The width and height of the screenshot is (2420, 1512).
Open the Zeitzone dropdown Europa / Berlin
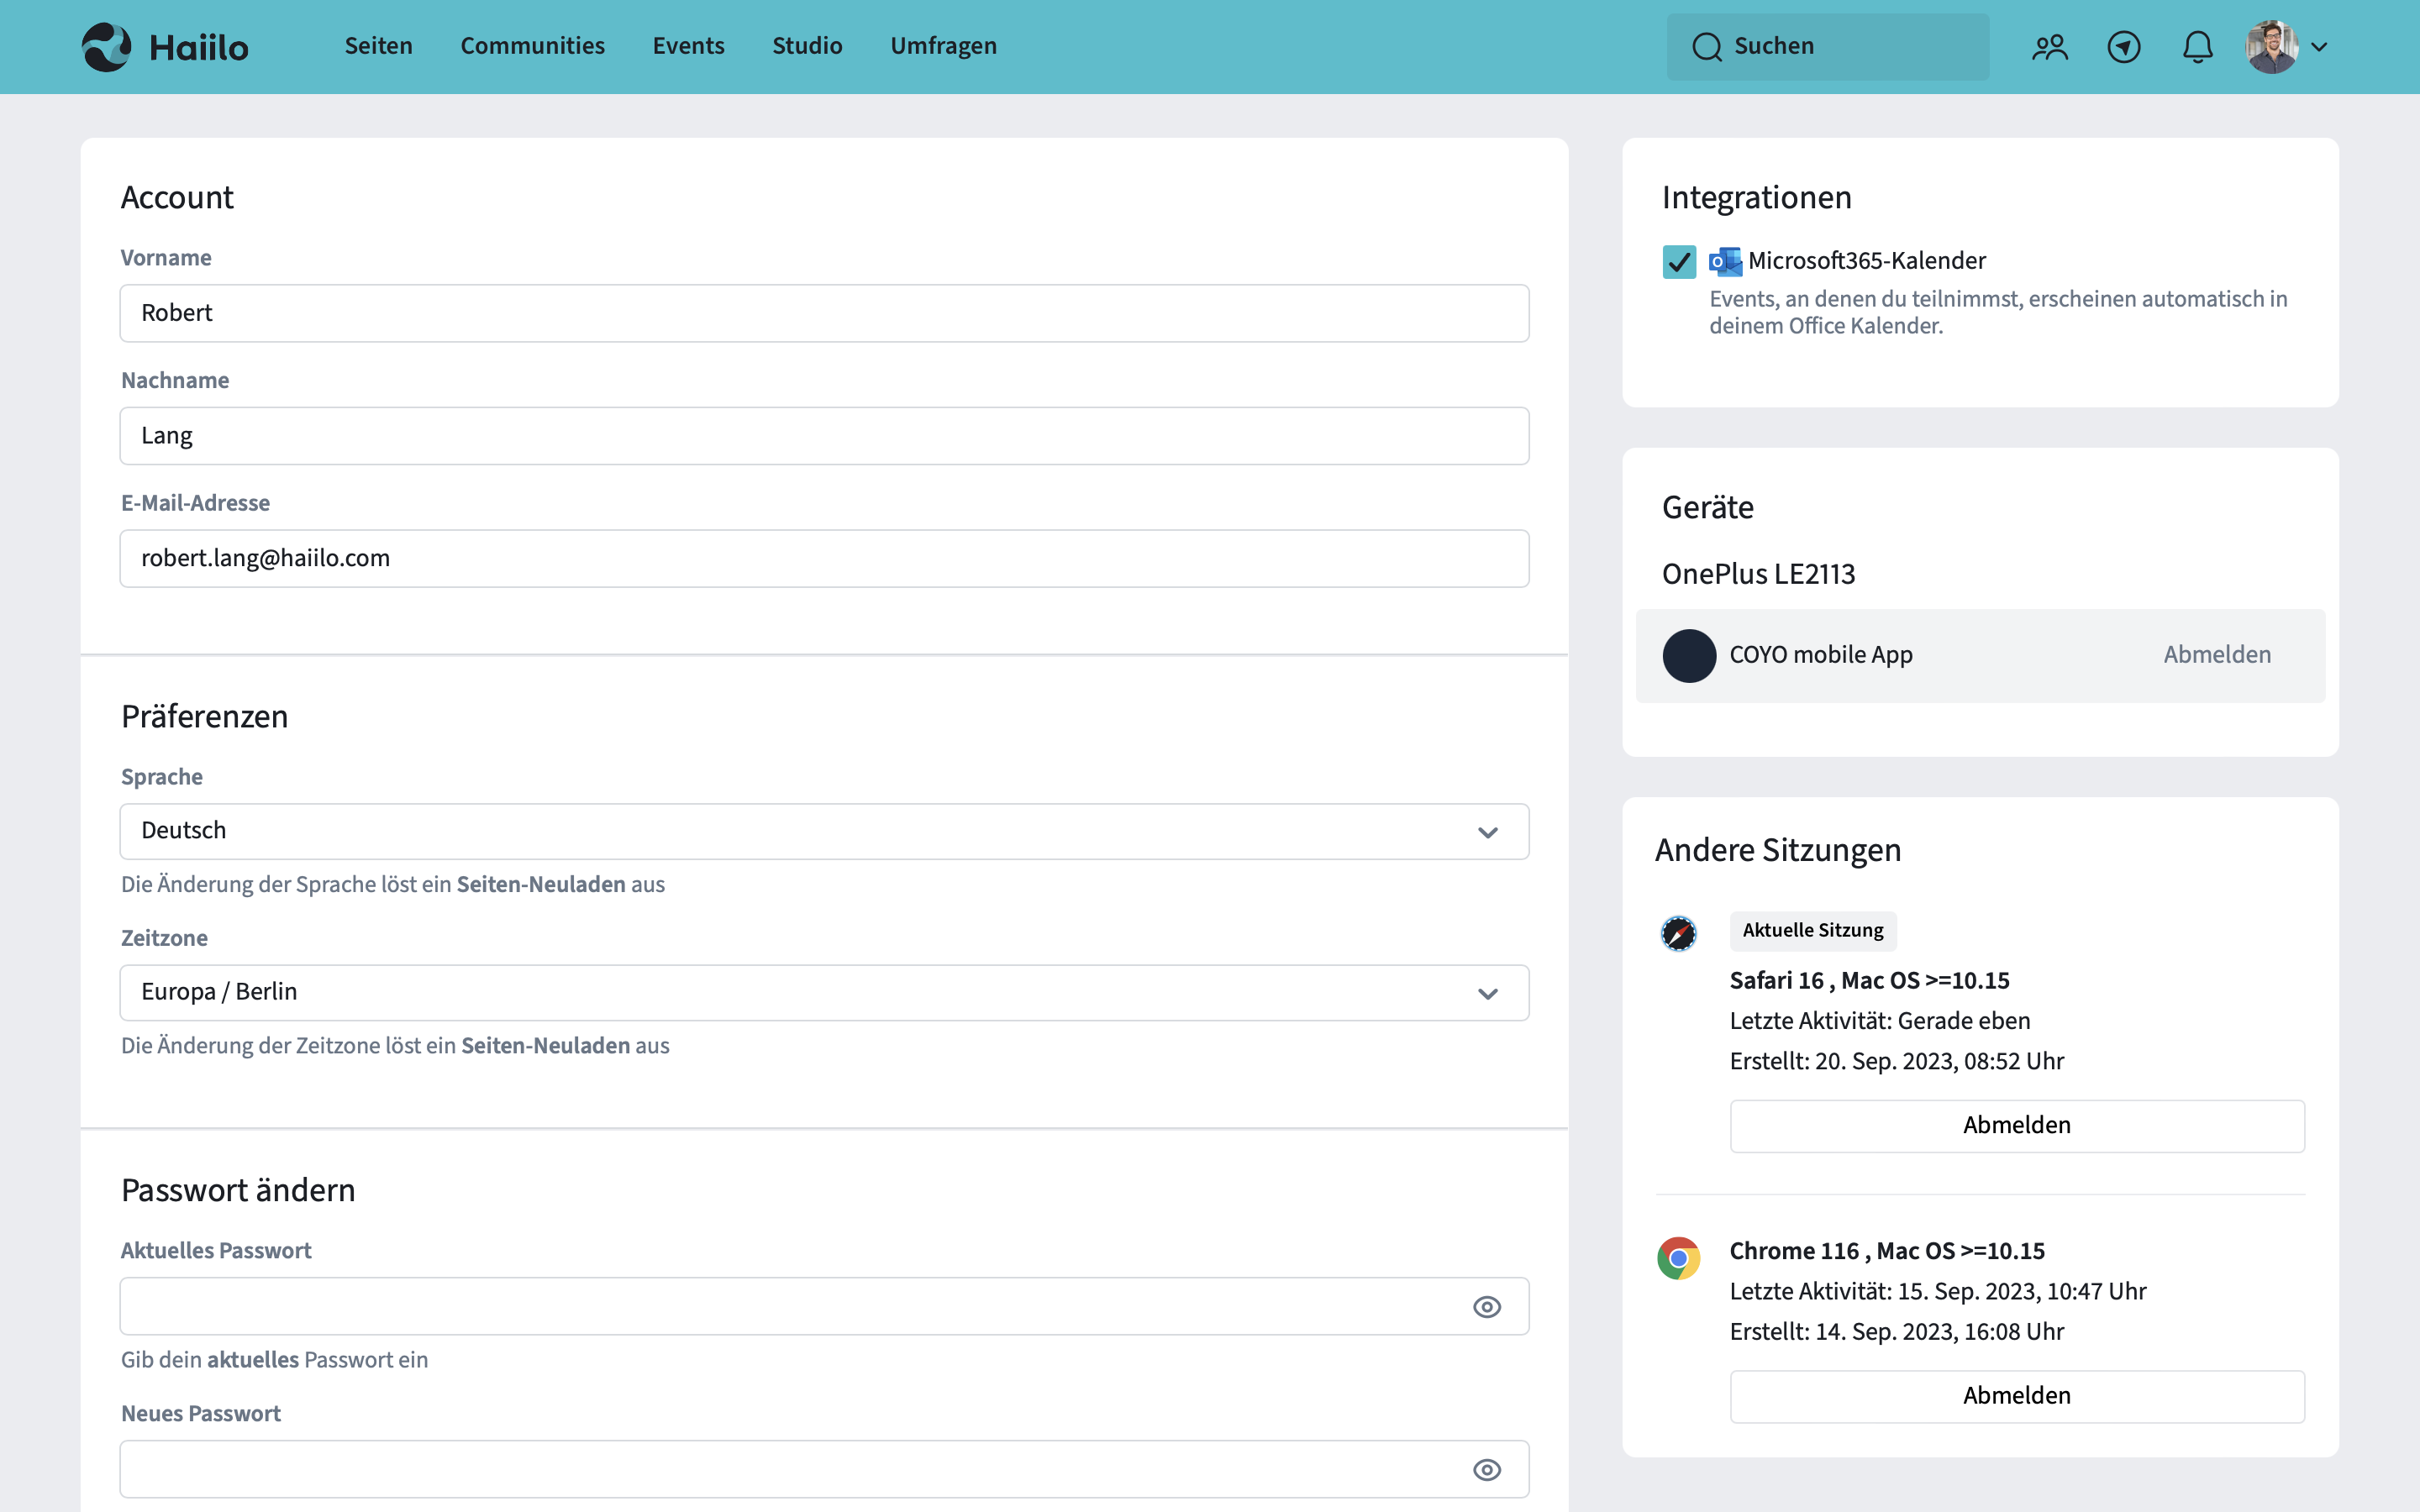pyautogui.click(x=824, y=992)
